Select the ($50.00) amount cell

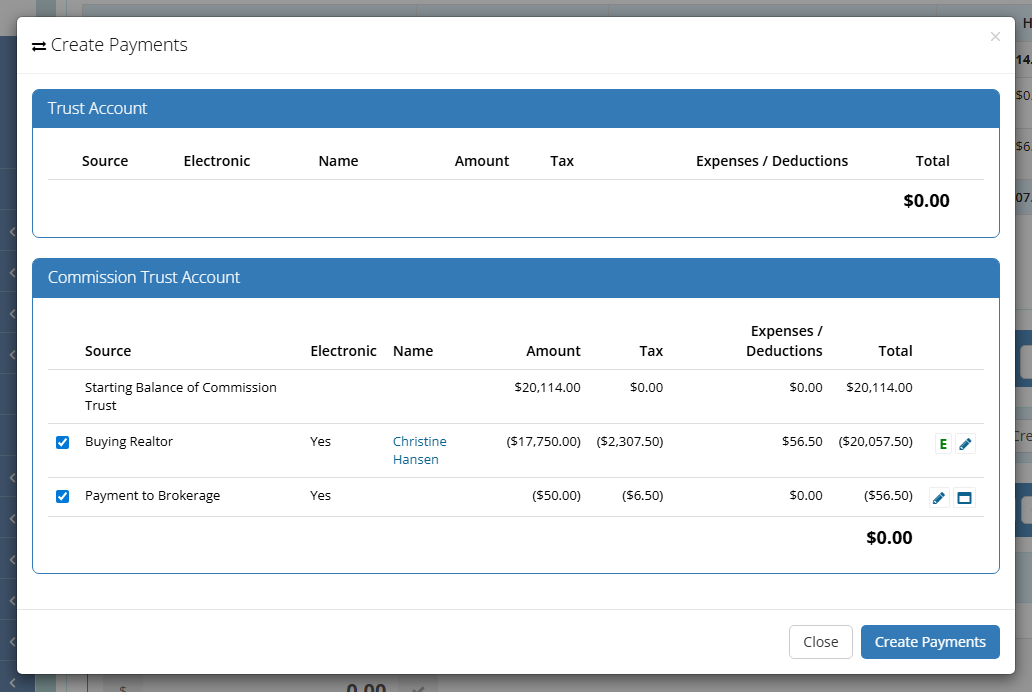click(x=556, y=496)
